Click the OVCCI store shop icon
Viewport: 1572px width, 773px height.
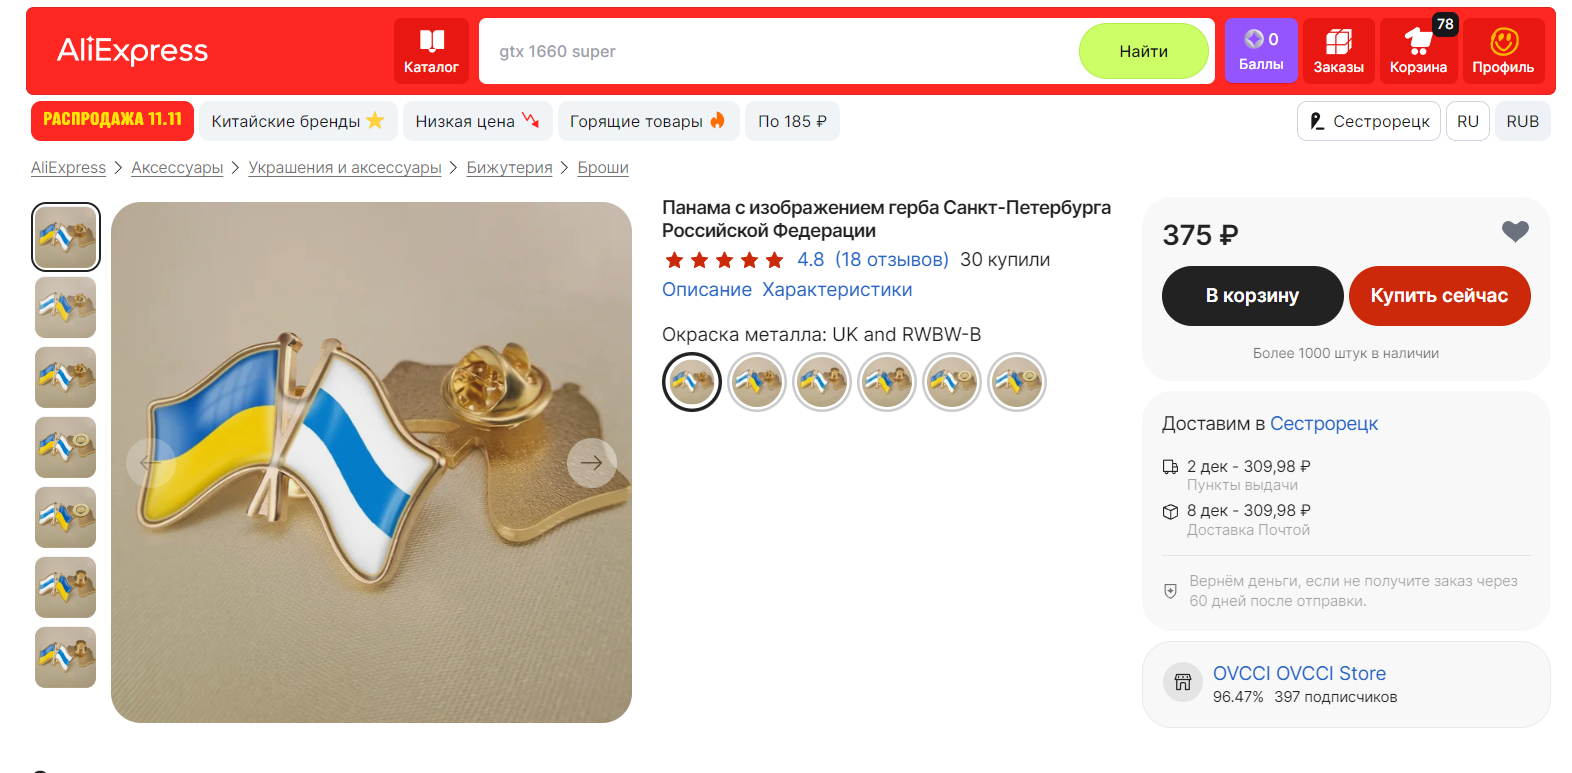1183,683
